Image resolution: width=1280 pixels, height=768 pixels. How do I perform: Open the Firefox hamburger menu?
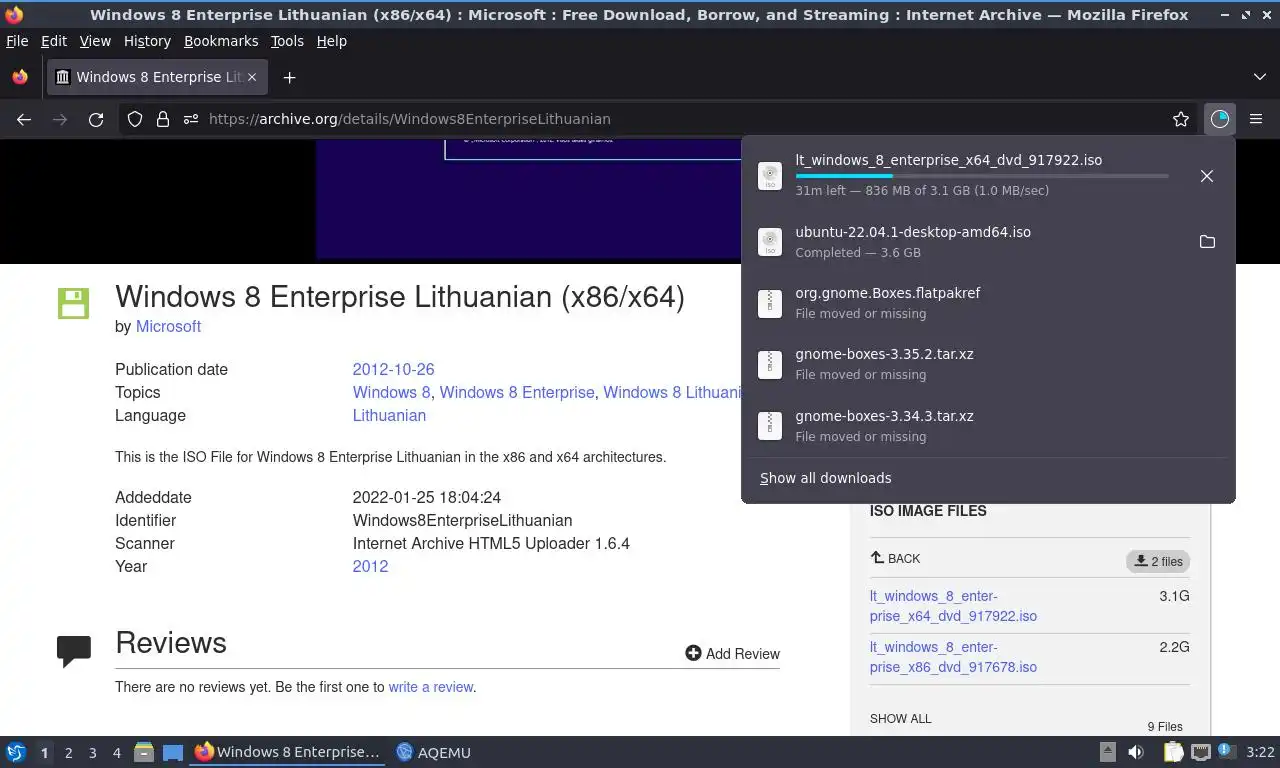pos(1256,119)
